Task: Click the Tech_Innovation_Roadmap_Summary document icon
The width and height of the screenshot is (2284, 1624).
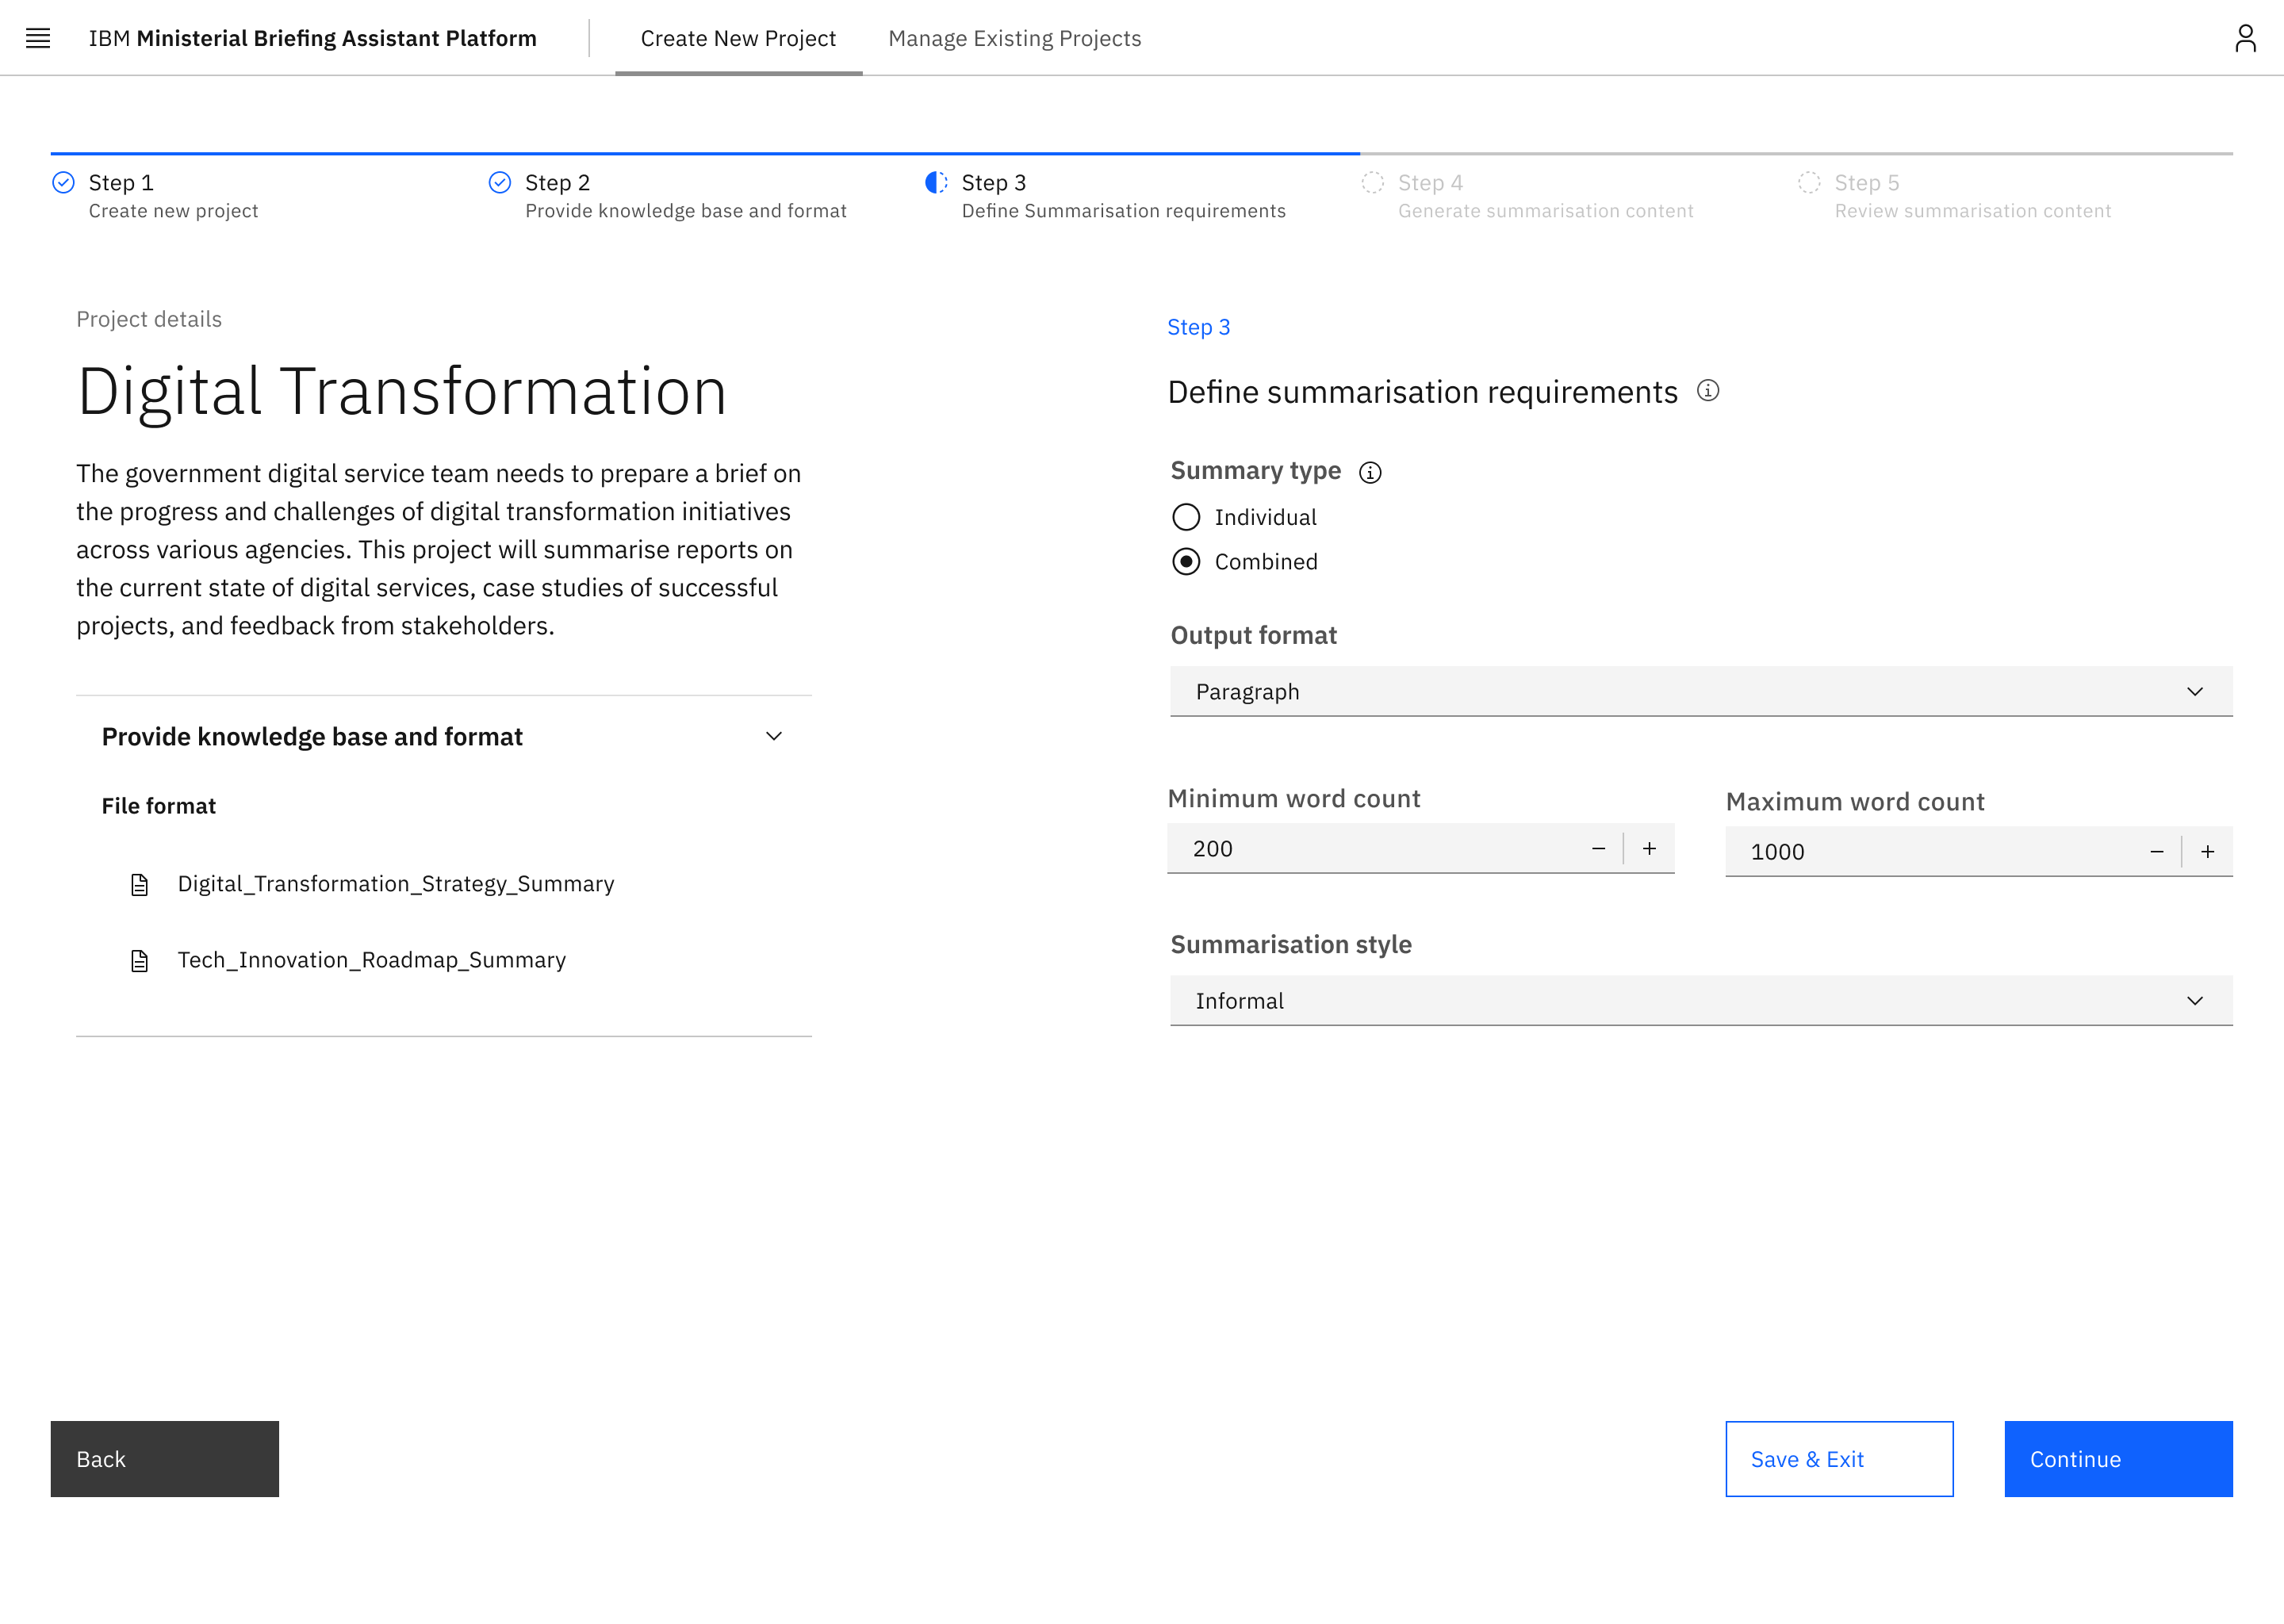Action: click(140, 961)
